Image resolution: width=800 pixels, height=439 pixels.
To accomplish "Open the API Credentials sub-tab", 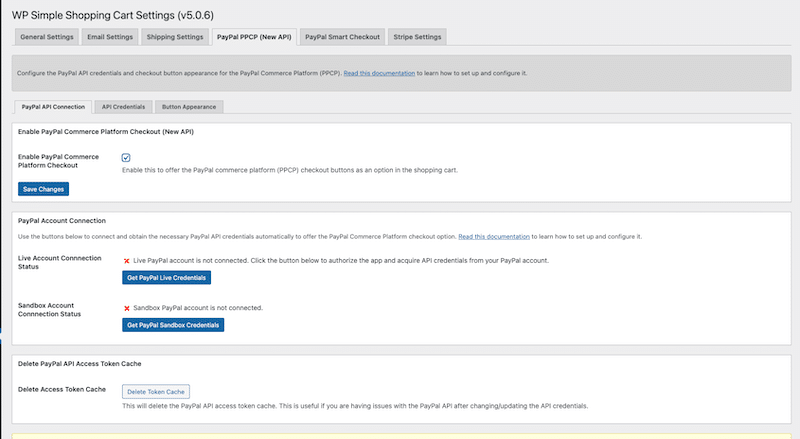I will (123, 106).
